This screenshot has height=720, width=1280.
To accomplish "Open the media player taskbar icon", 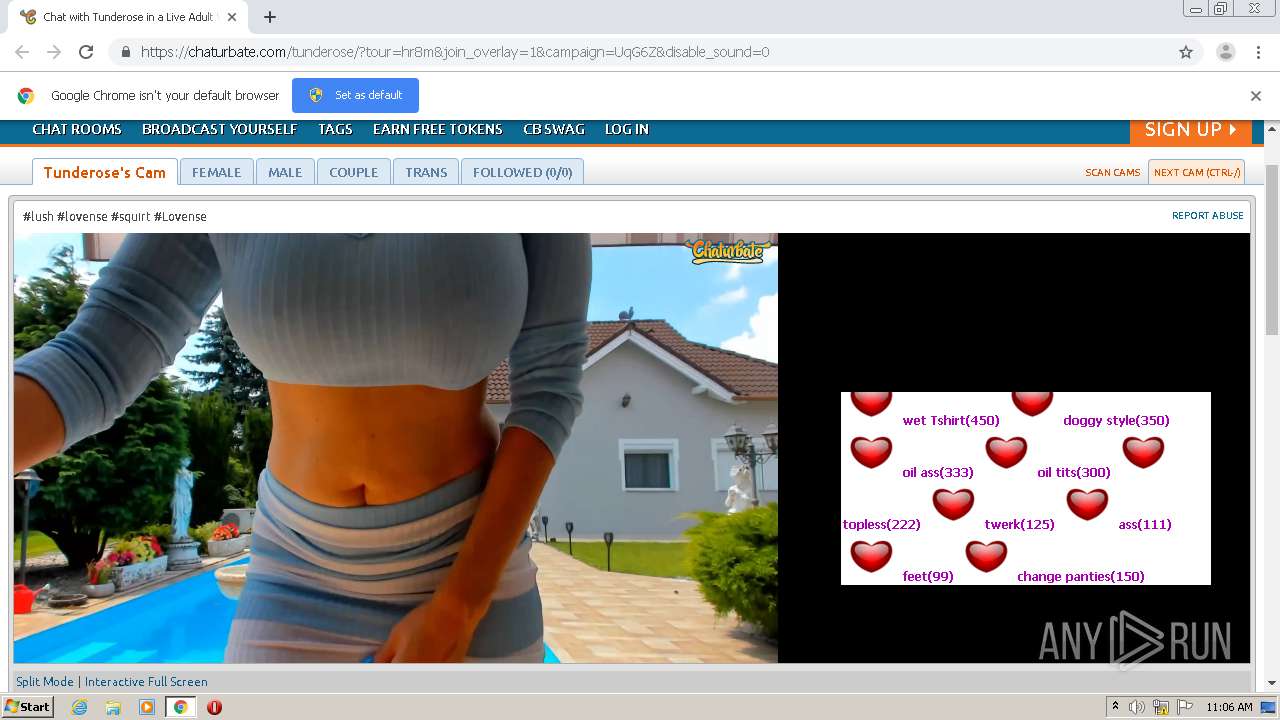I will (x=147, y=707).
